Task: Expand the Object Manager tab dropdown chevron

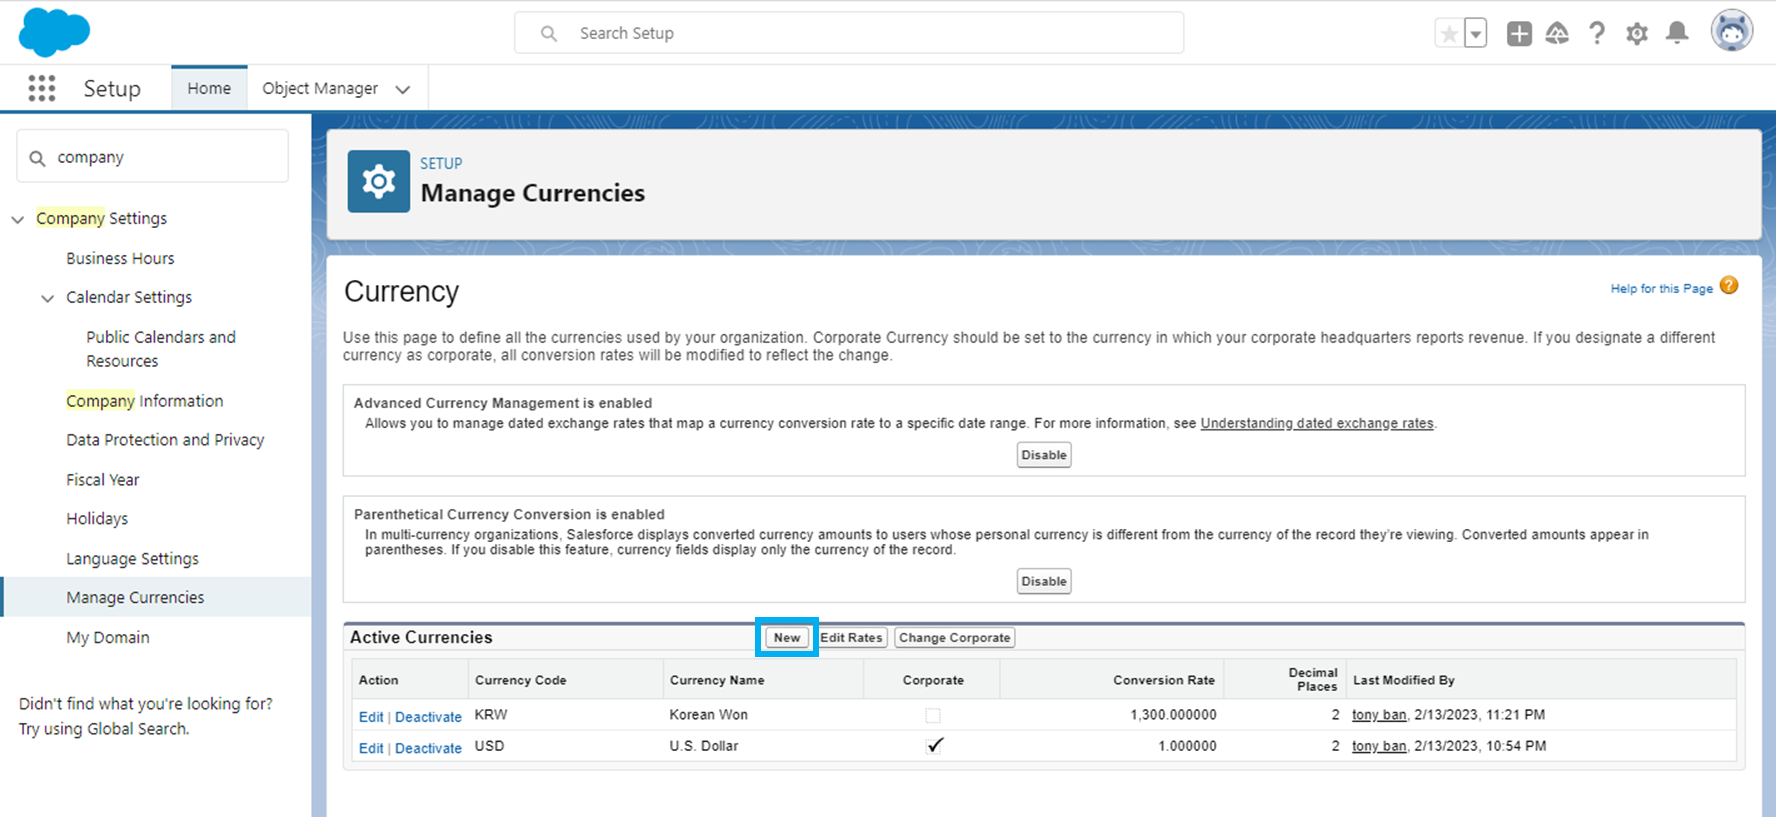Action: click(x=403, y=89)
